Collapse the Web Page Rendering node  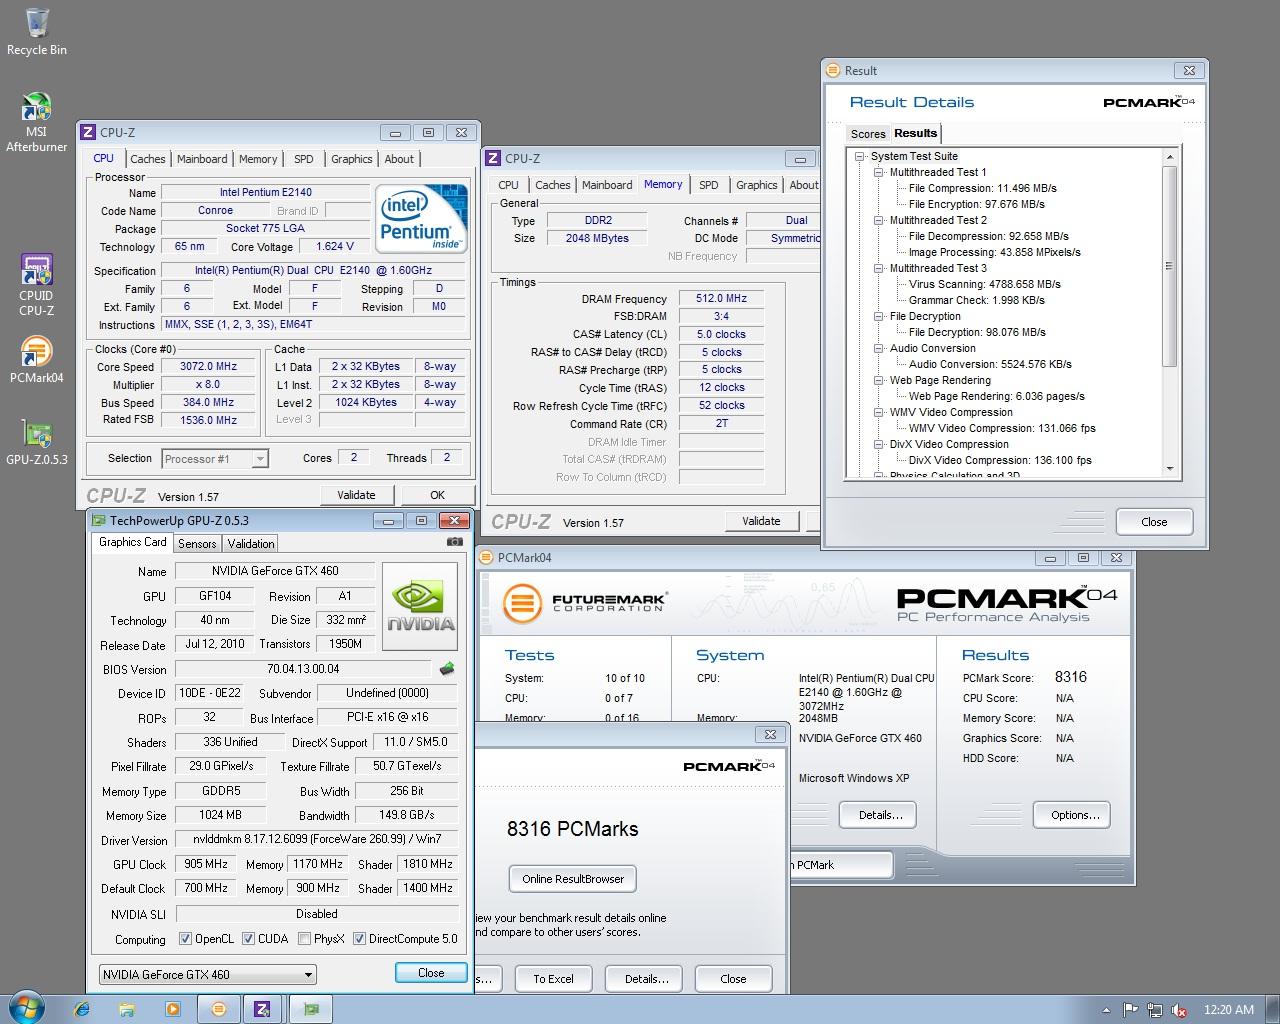pyautogui.click(x=878, y=380)
